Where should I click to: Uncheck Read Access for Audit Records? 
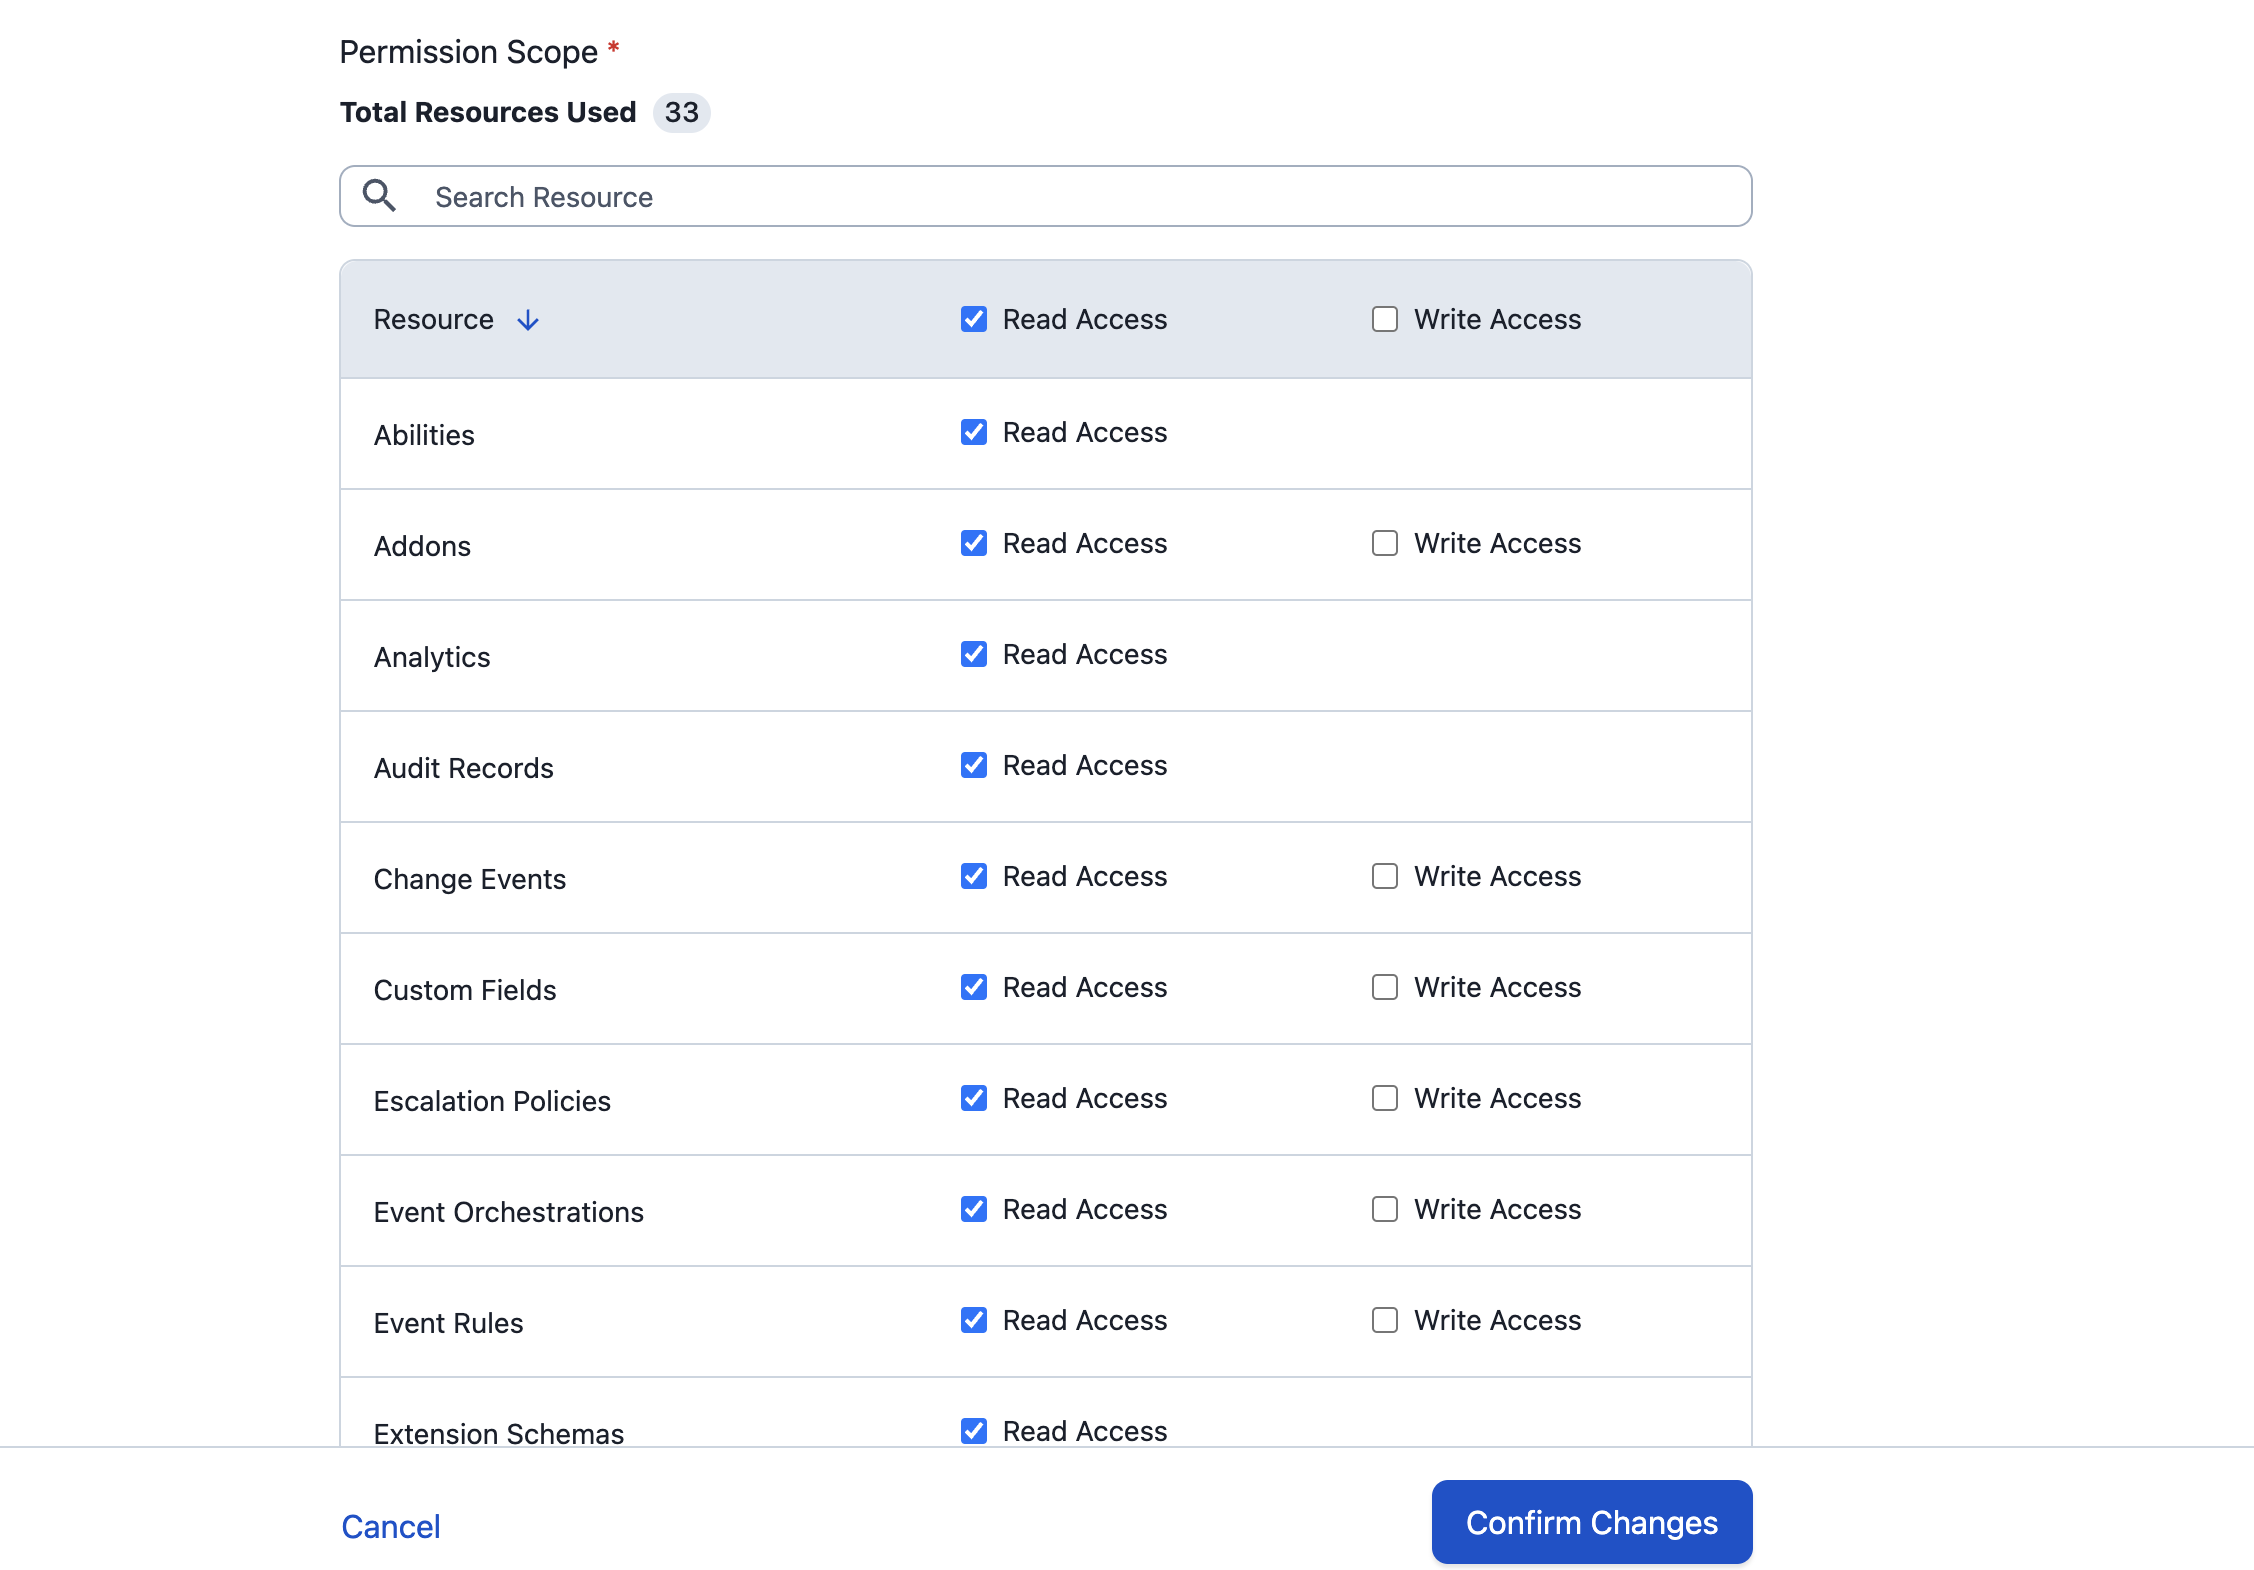pyautogui.click(x=973, y=765)
